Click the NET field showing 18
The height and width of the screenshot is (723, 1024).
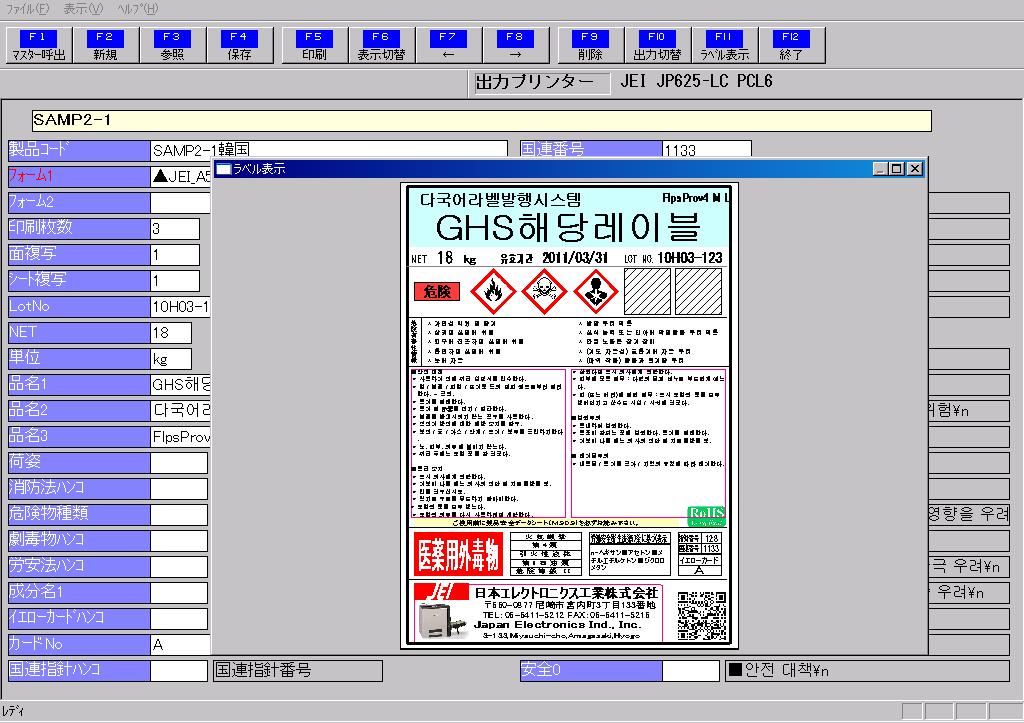point(171,332)
